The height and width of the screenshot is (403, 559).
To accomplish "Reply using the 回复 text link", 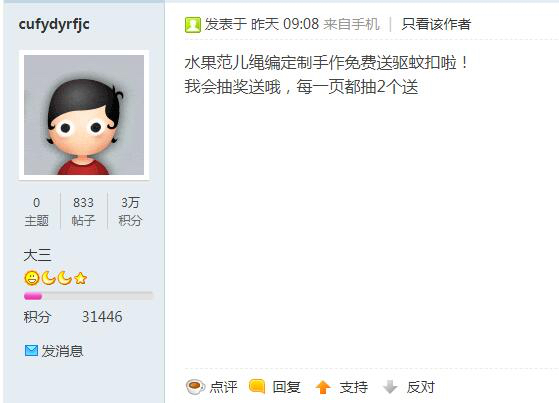I will click(x=286, y=387).
